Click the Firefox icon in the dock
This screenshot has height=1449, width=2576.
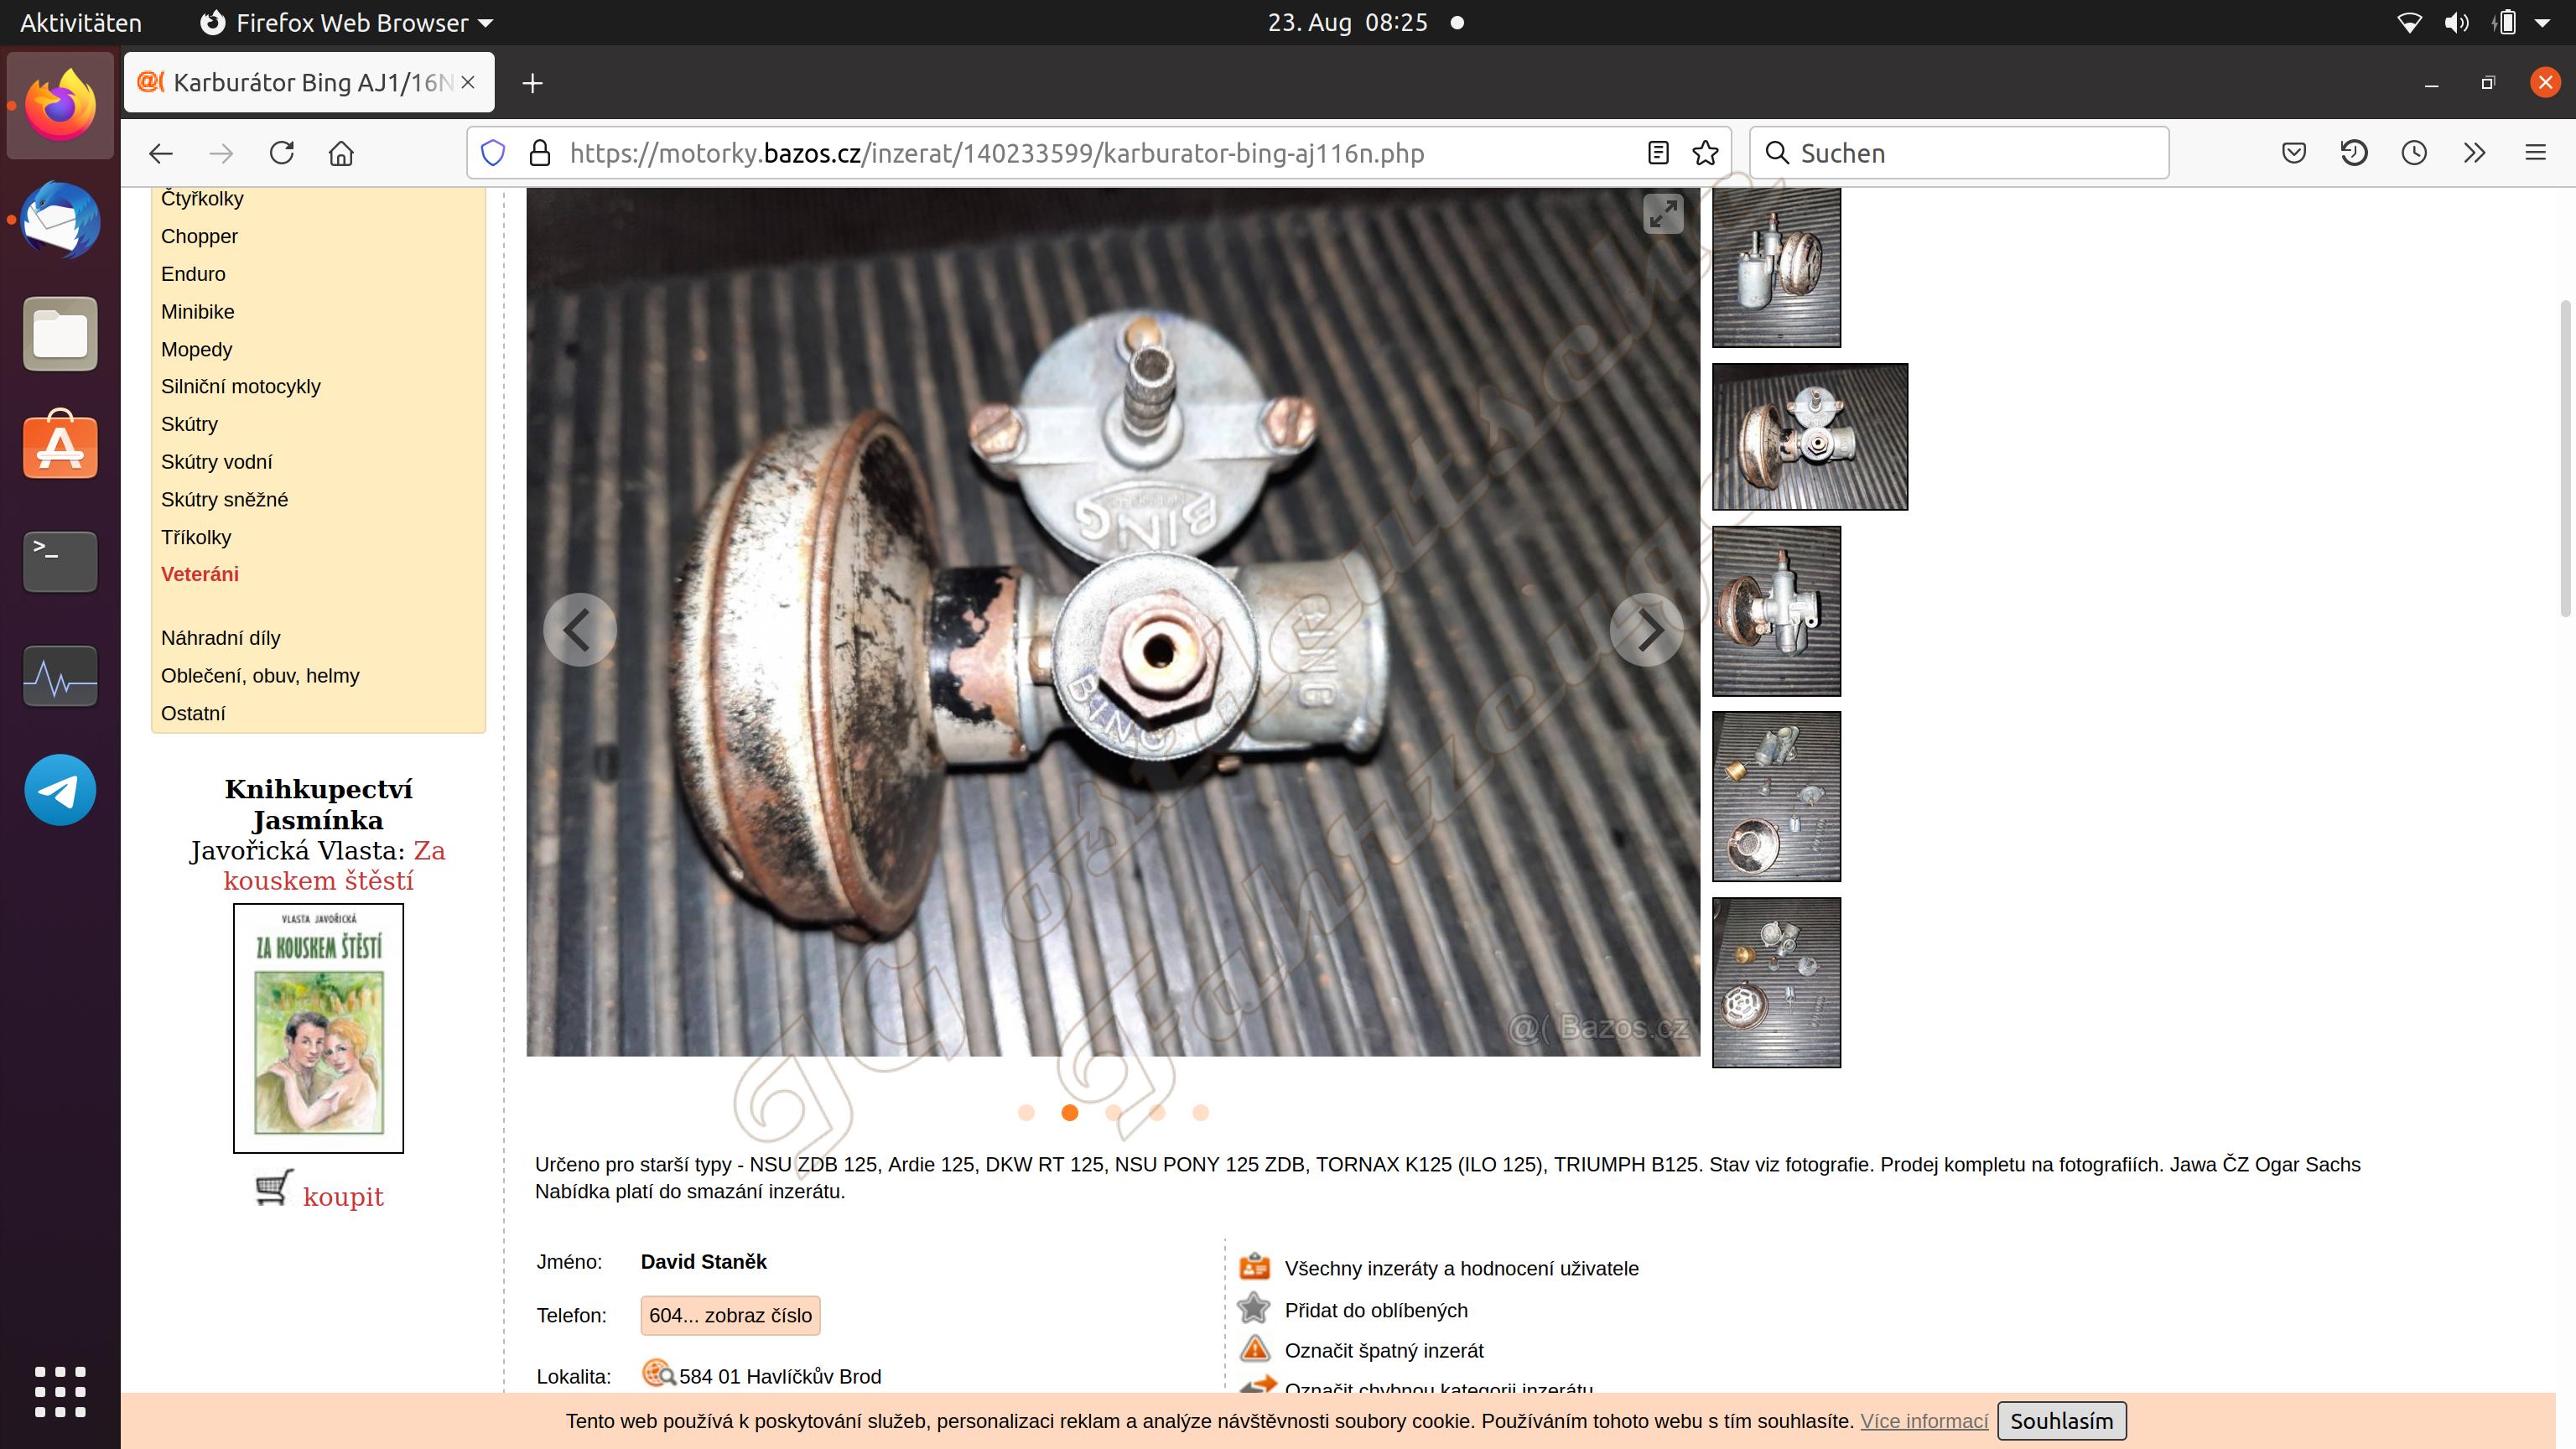(60, 105)
